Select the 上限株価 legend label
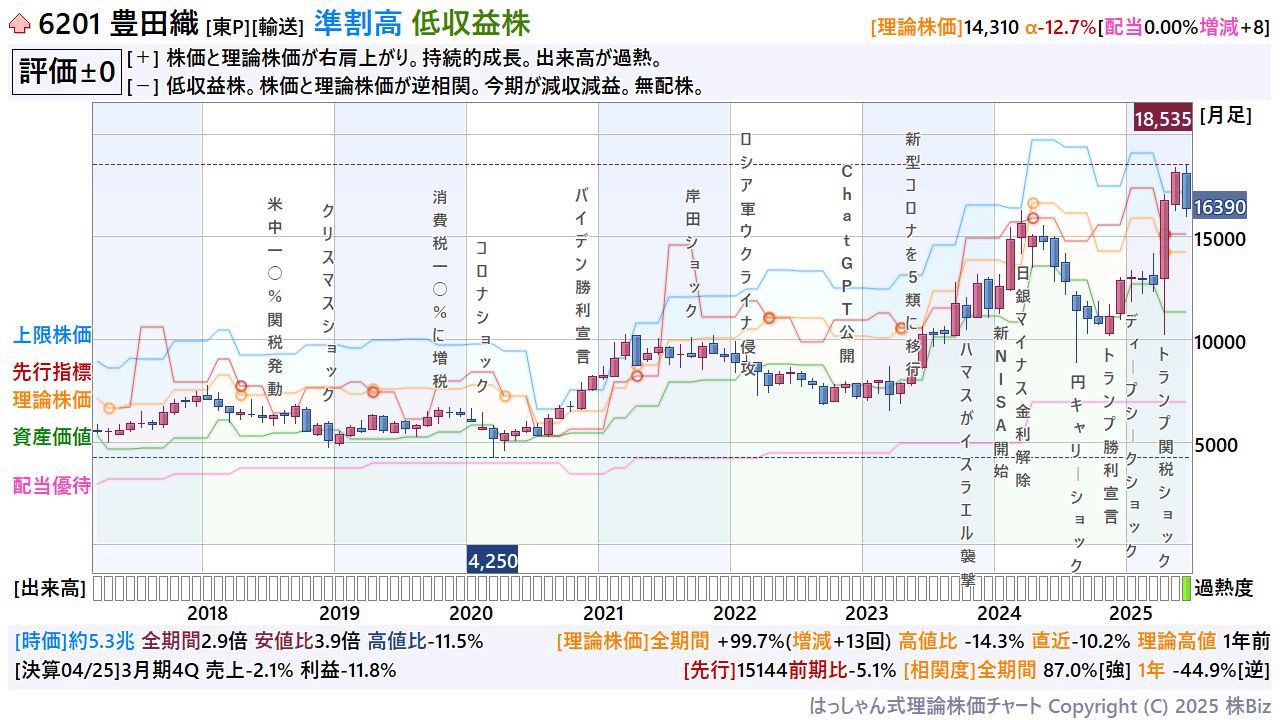The image size is (1280, 720). coord(52,335)
